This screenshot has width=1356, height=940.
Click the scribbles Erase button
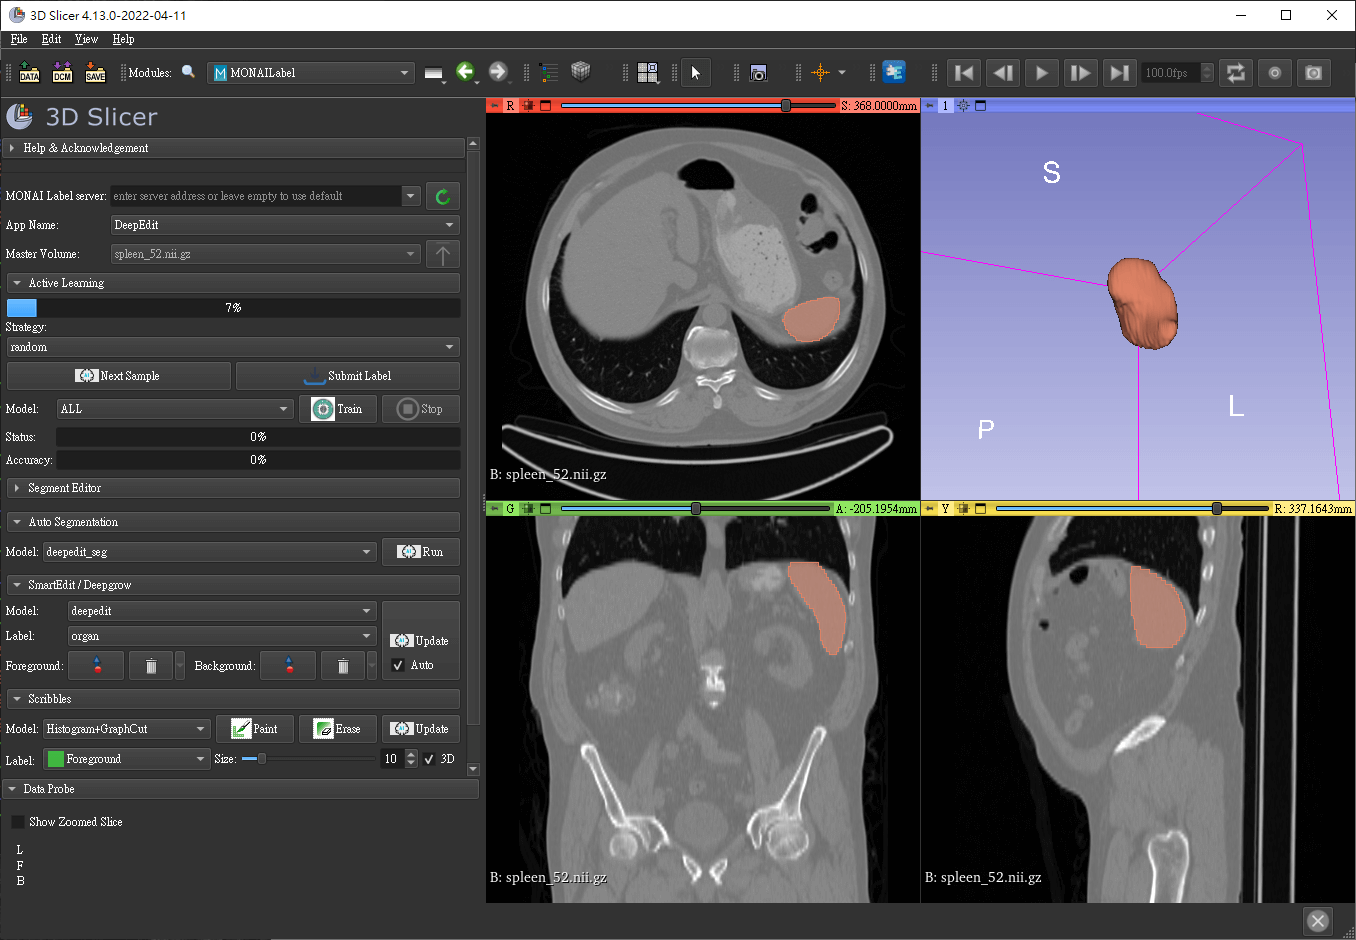pyautogui.click(x=338, y=729)
